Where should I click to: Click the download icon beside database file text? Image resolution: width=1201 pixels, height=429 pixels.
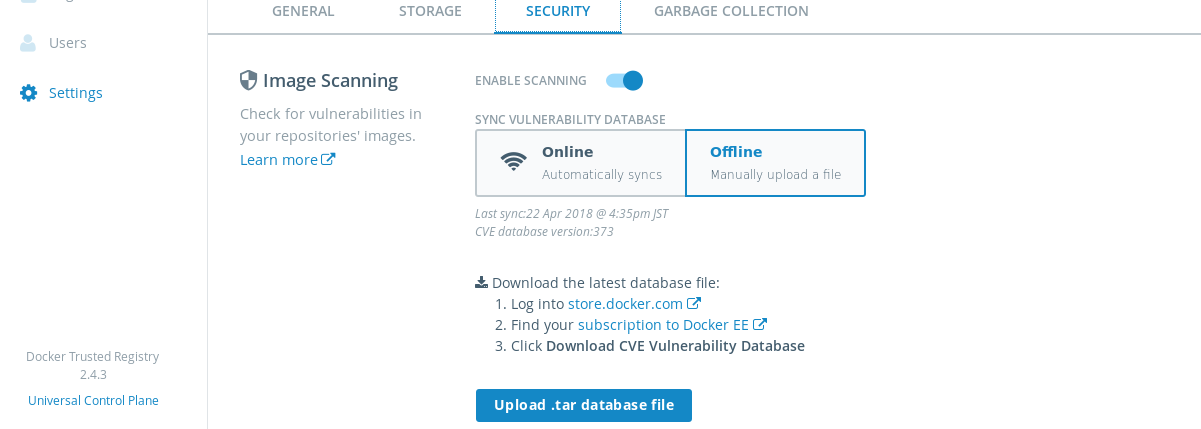[x=481, y=282]
